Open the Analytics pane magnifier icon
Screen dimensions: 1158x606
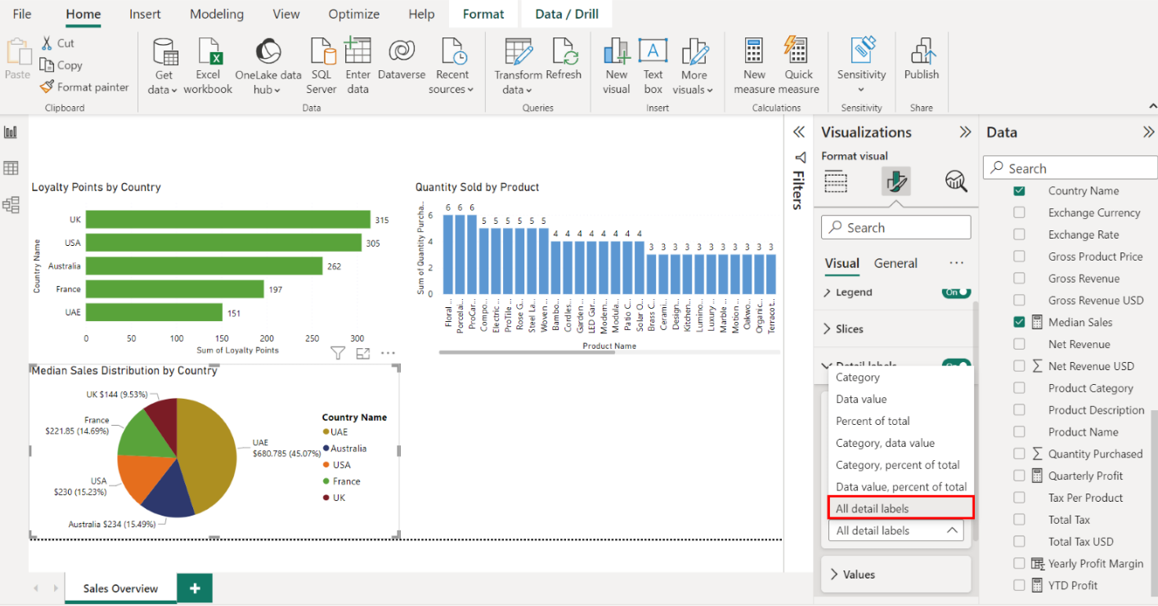[955, 181]
